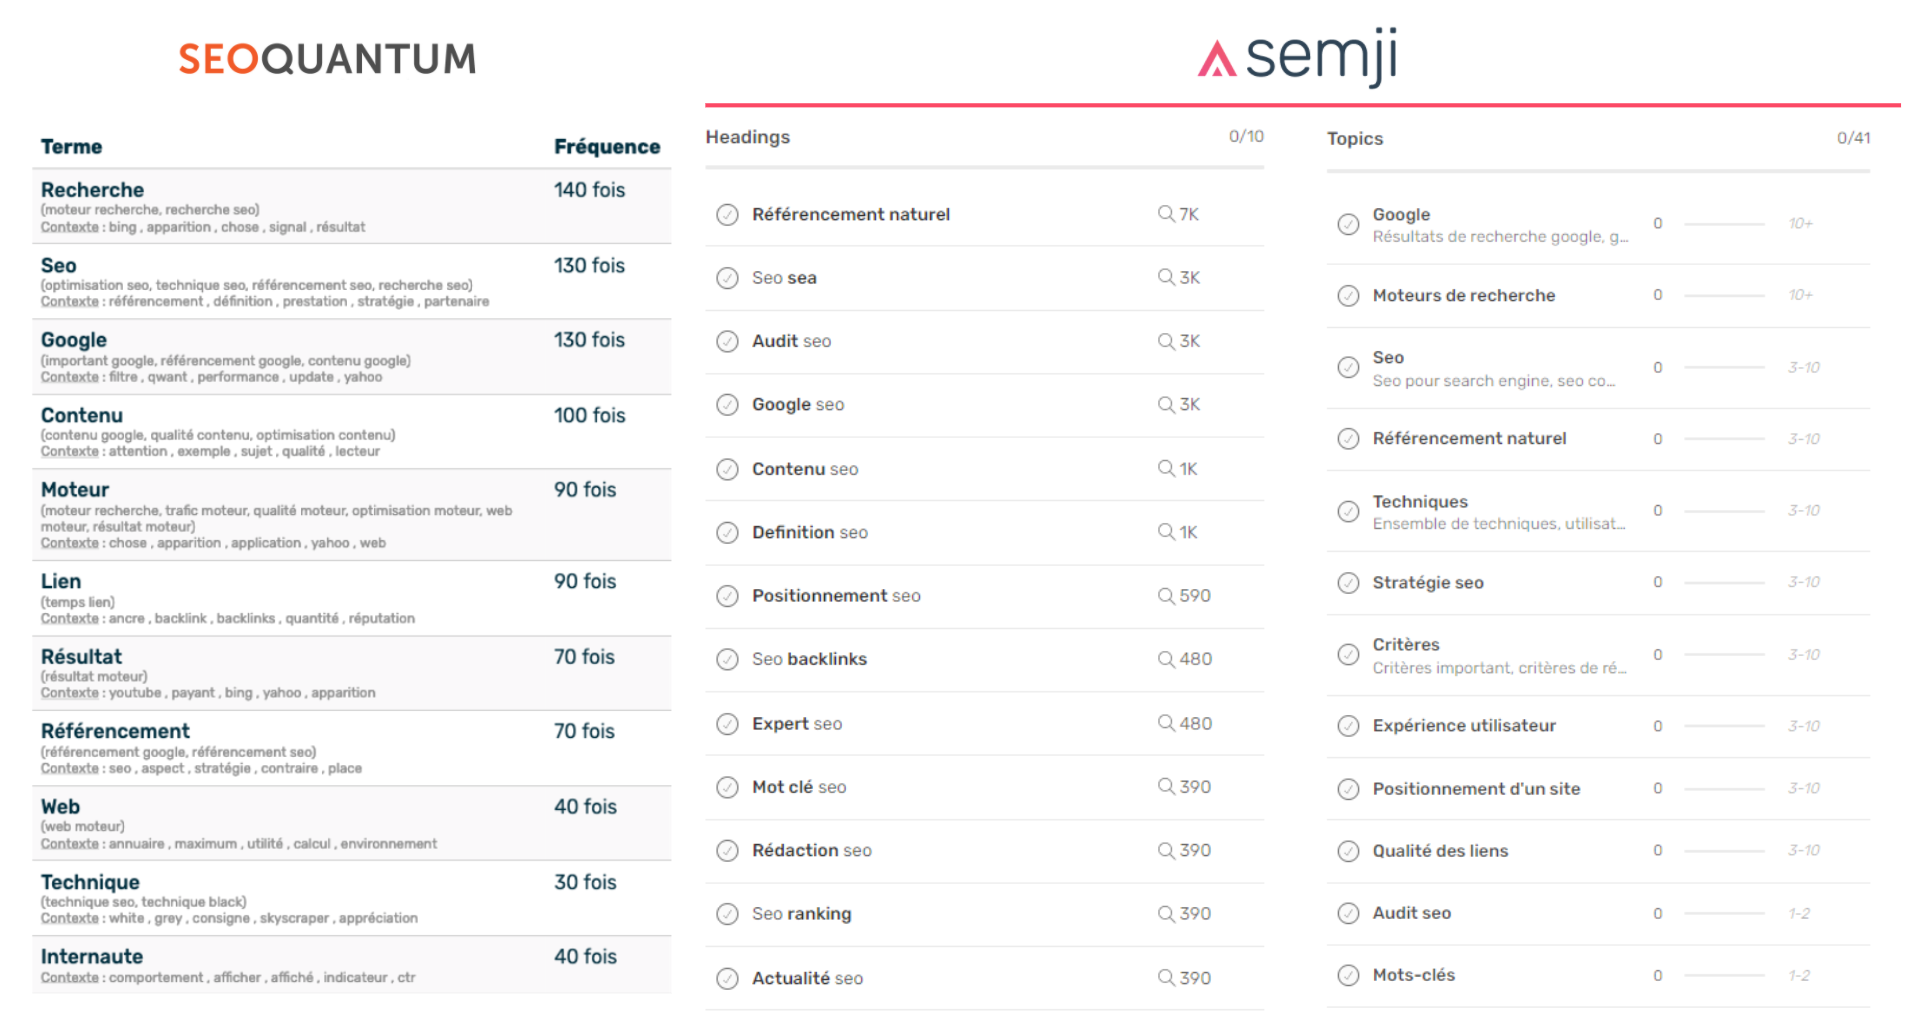Click the semji logo
1909x1011 pixels.
pos(1297,58)
